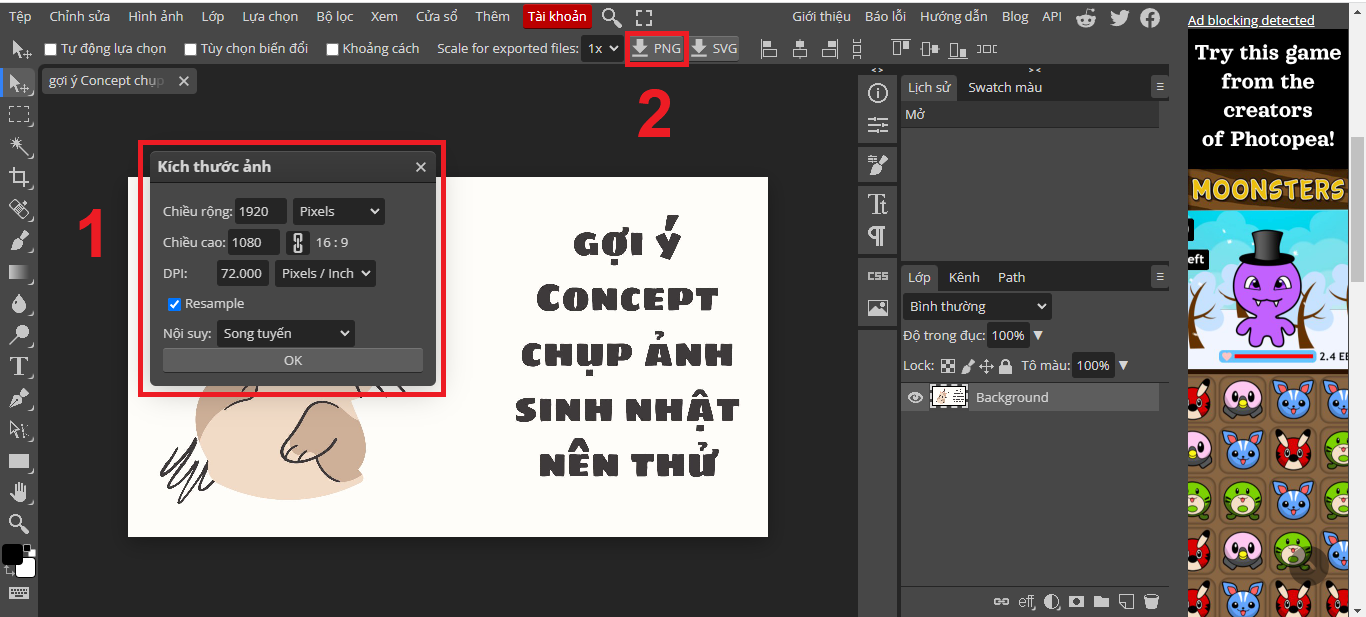
Task: Click the search magnifier icon in menu bar
Action: coord(612,17)
